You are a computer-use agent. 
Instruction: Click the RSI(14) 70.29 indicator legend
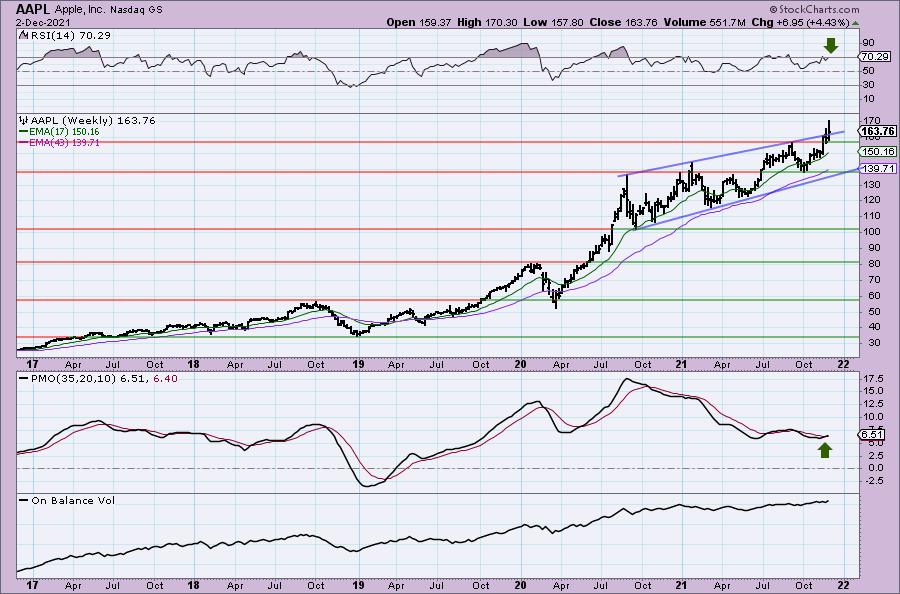tap(65, 35)
